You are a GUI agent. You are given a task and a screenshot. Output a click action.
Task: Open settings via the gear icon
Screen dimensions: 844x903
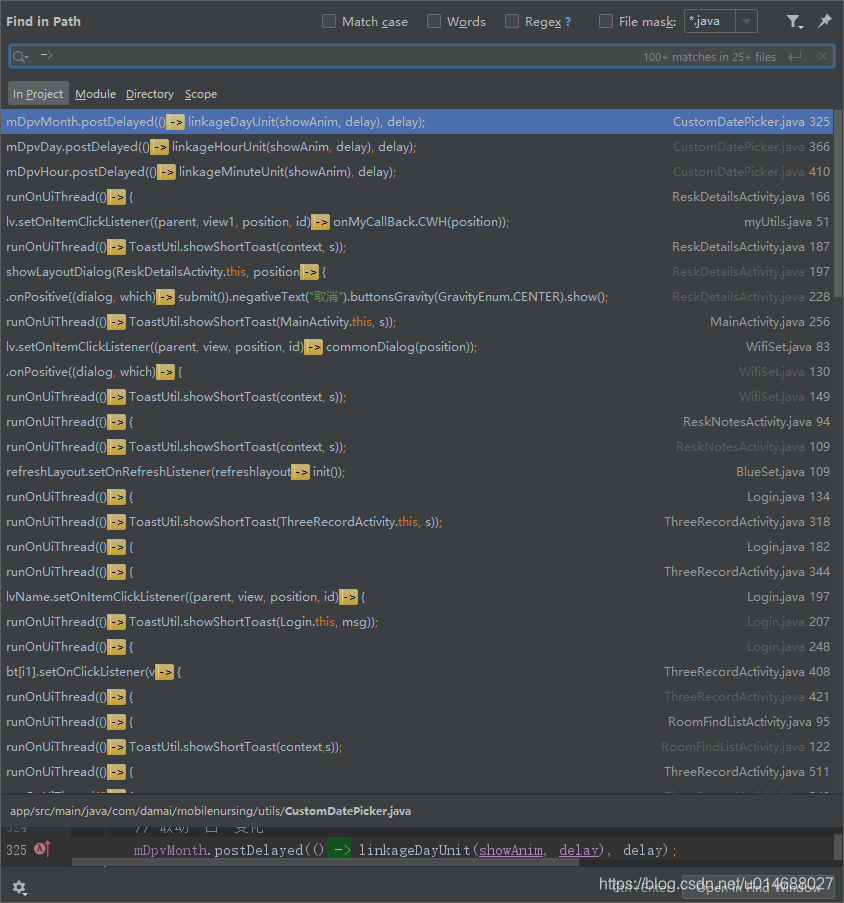coord(18,887)
